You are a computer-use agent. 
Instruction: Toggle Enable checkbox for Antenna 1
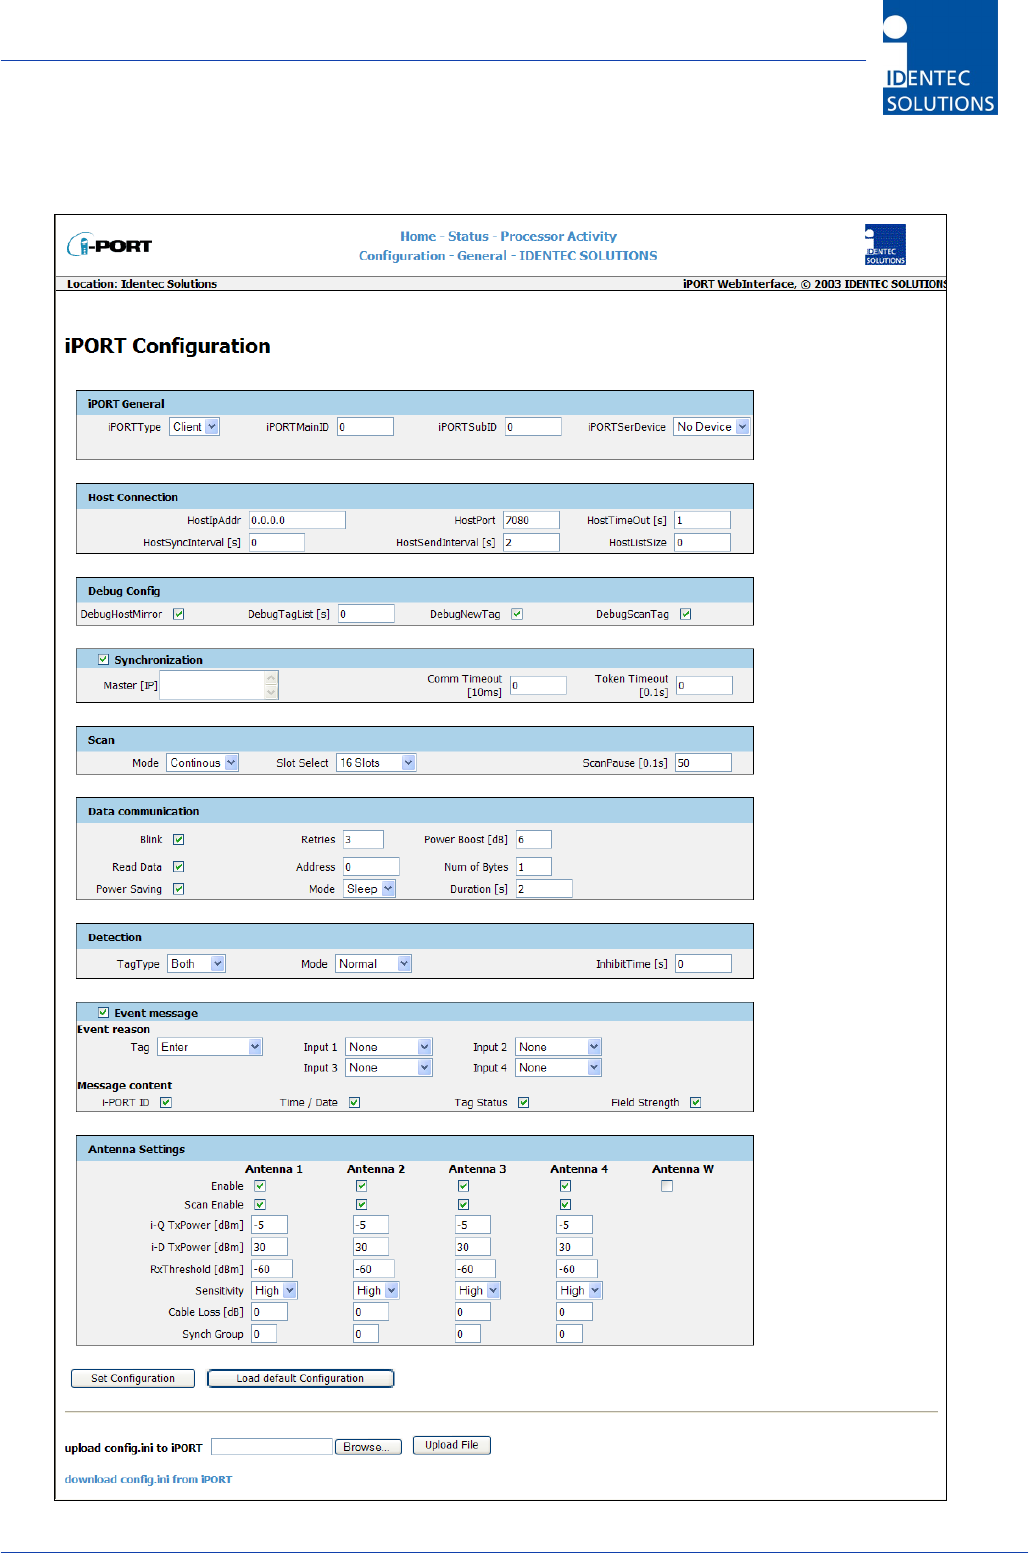260,1186
